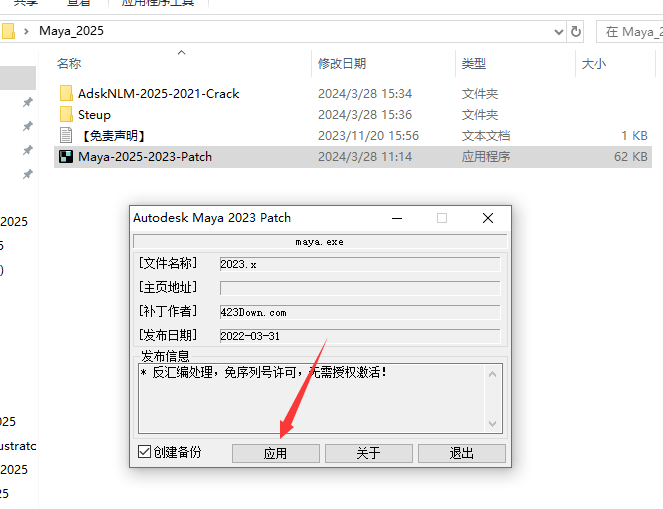The image size is (663, 509).
Task: Click the Maya-2025-2023-Patch file name
Action: point(145,157)
